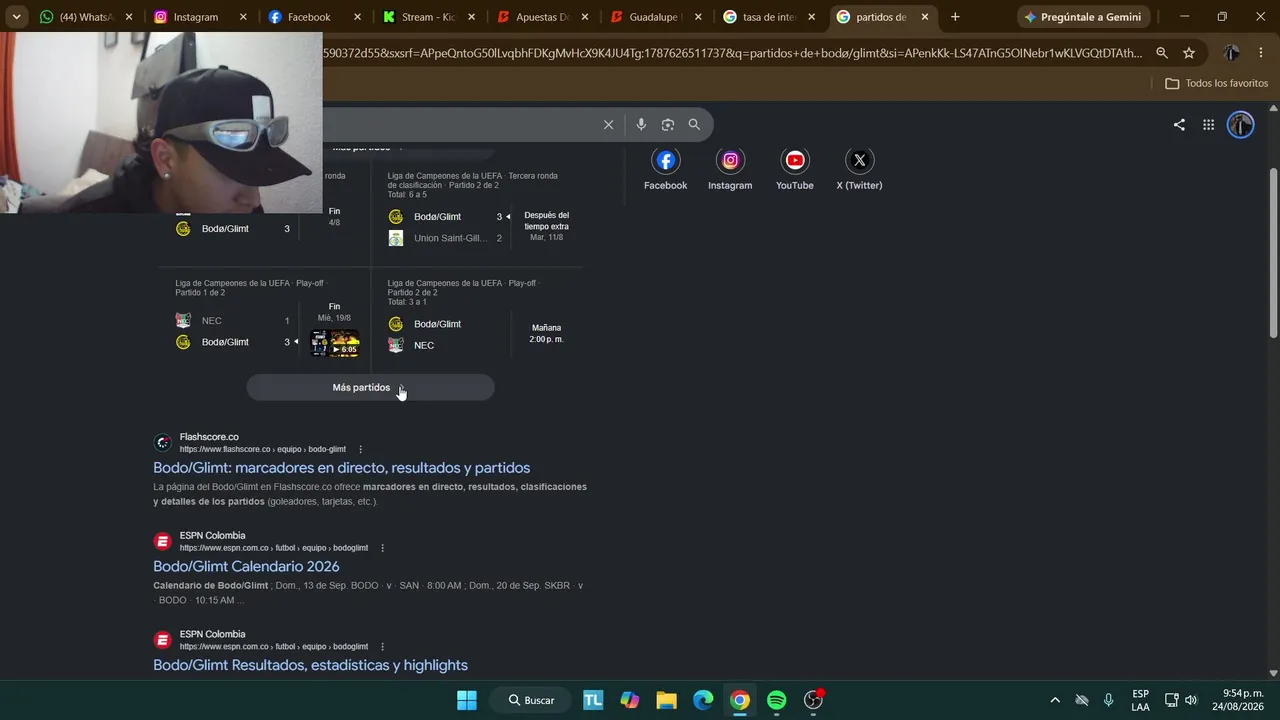Bookmark this page with the star icon
The height and width of the screenshot is (720, 1280).
click(x=1189, y=53)
